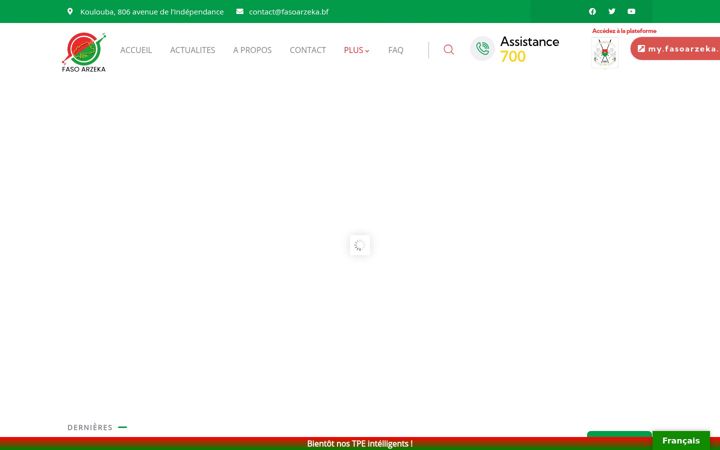Click the 'Accédez à la plateforme' label
Viewport: 720px width, 450px height.
click(x=624, y=31)
